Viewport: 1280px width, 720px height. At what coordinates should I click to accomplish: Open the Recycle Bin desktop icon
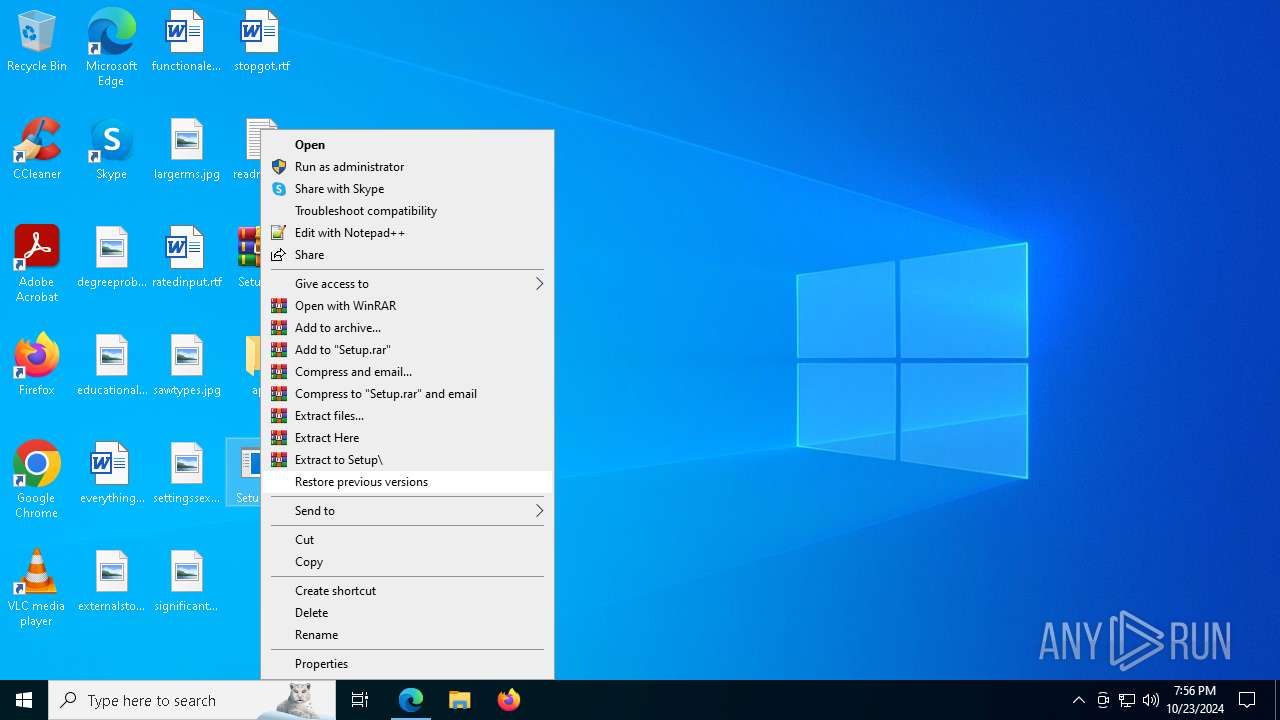coord(37,42)
